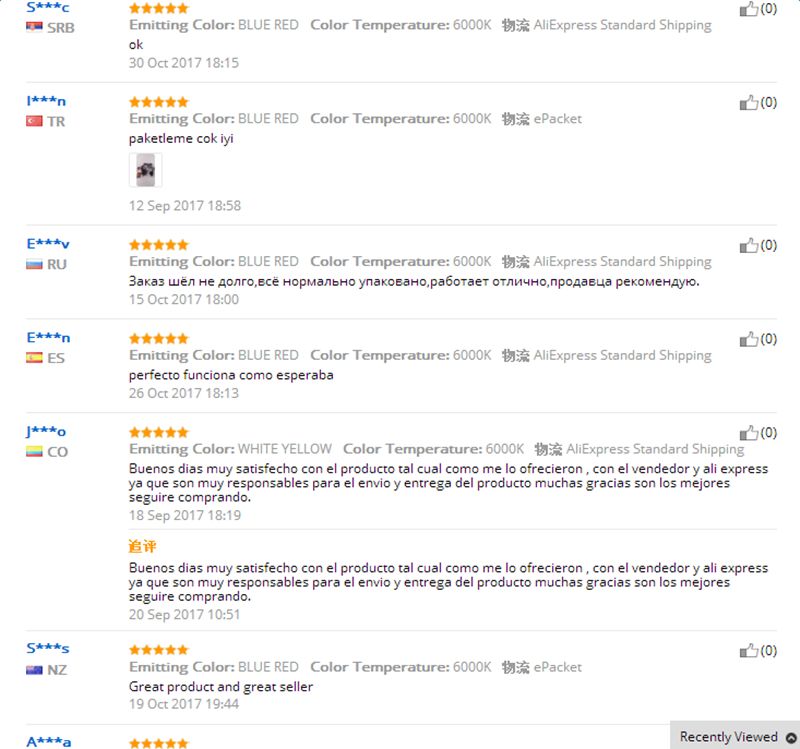The image size is (800, 749).
Task: Click the Turkey flag icon beside TR
Action: (34, 121)
